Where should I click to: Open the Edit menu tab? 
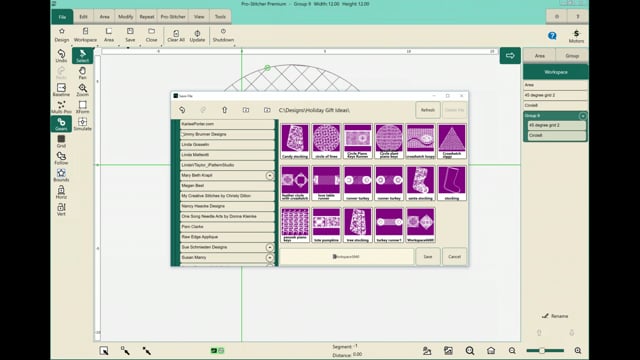tap(83, 17)
